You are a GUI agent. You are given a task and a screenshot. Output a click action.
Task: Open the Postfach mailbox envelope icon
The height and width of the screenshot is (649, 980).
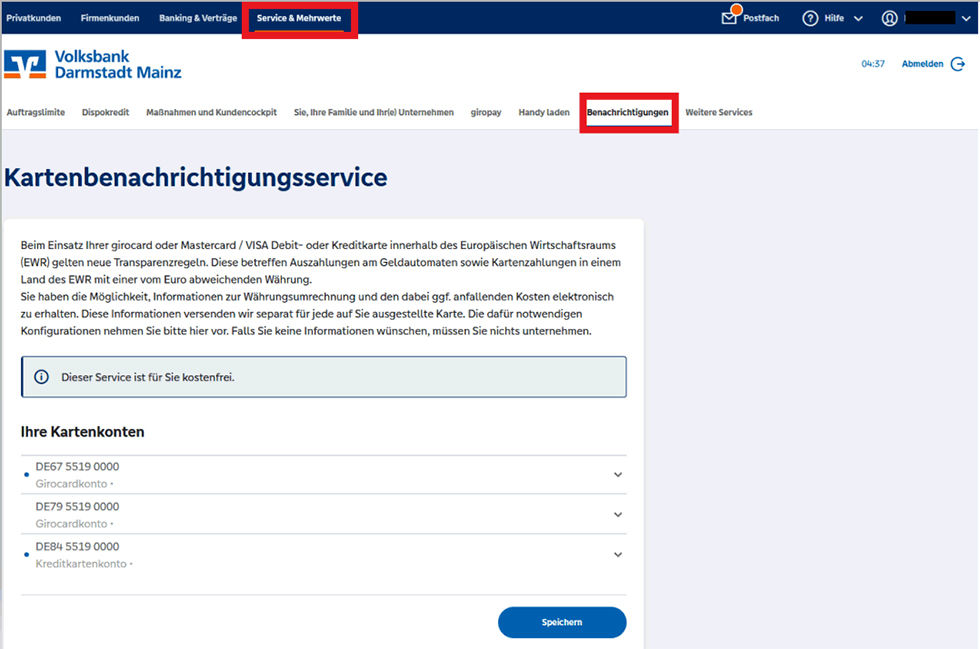pyautogui.click(x=729, y=18)
